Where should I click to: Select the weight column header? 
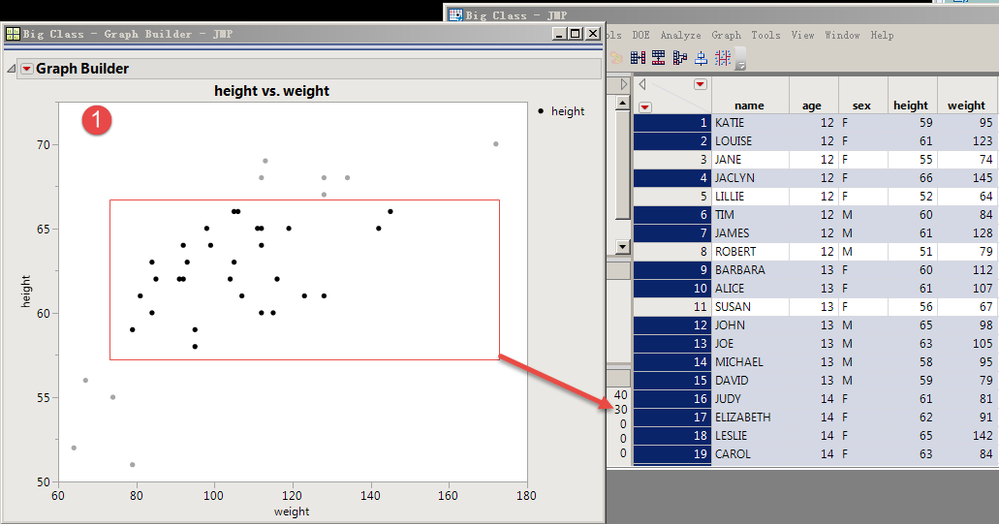tap(966, 105)
